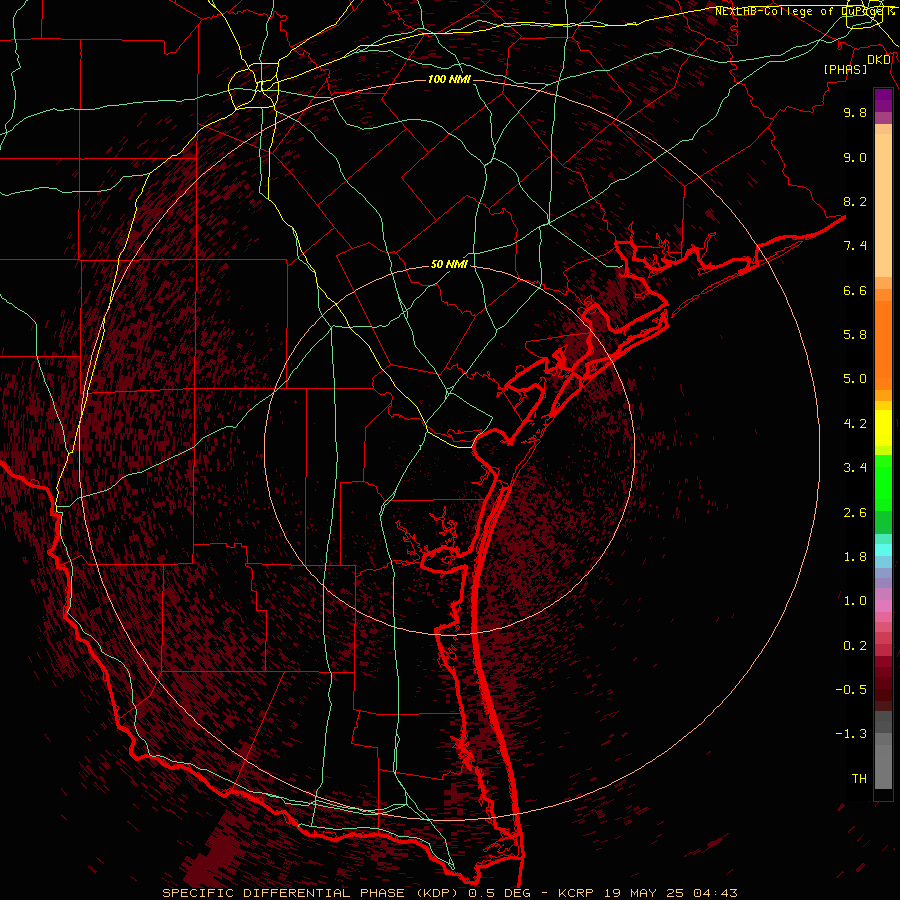Click the '7.4' scale value
Image resolution: width=900 pixels, height=900 pixels.
pyautogui.click(x=855, y=246)
